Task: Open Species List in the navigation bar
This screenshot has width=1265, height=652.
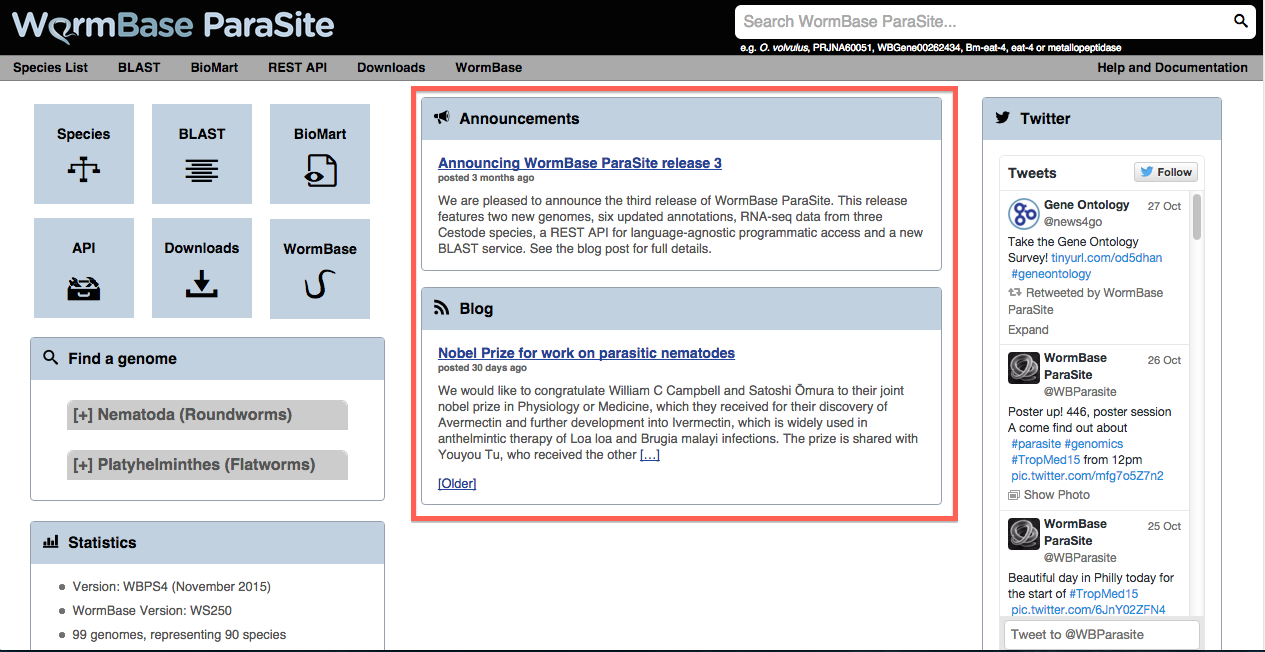Action: coord(50,68)
